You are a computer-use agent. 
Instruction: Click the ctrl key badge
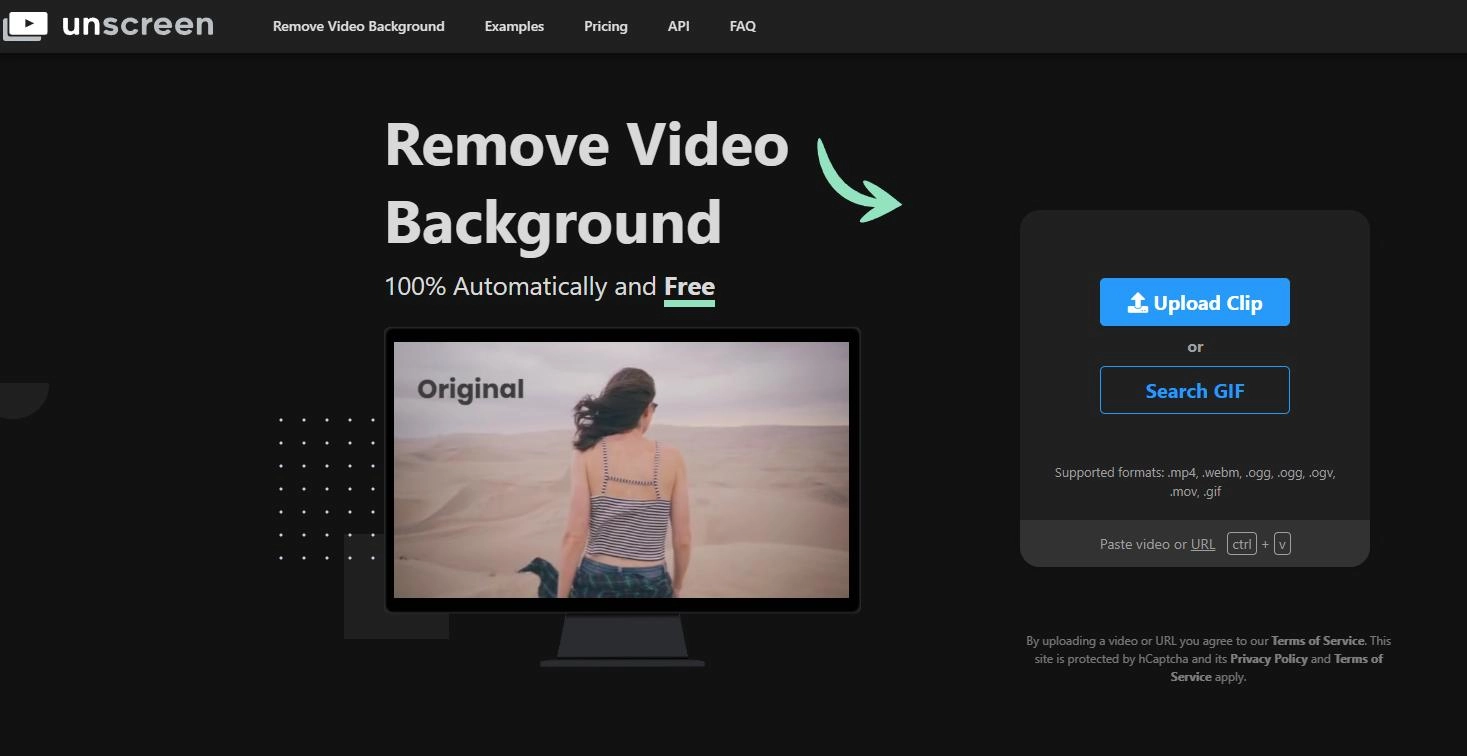pyautogui.click(x=1242, y=544)
